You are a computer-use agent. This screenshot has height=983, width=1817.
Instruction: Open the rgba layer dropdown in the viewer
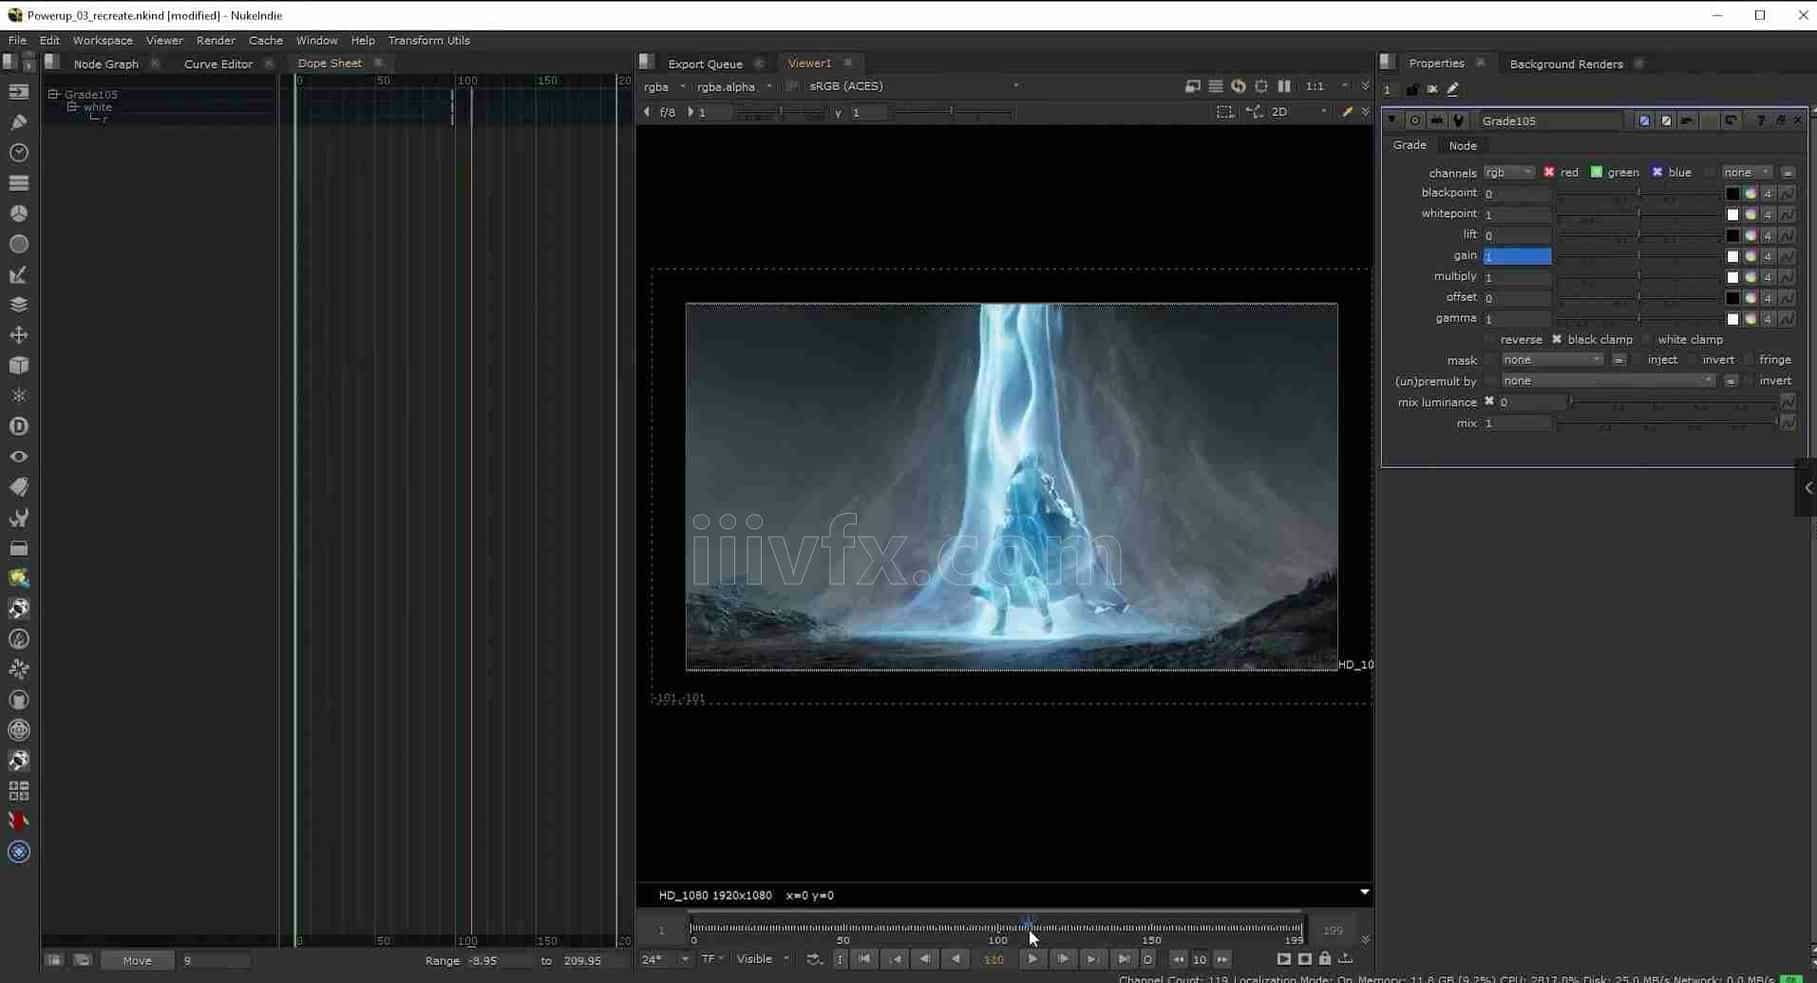point(664,86)
